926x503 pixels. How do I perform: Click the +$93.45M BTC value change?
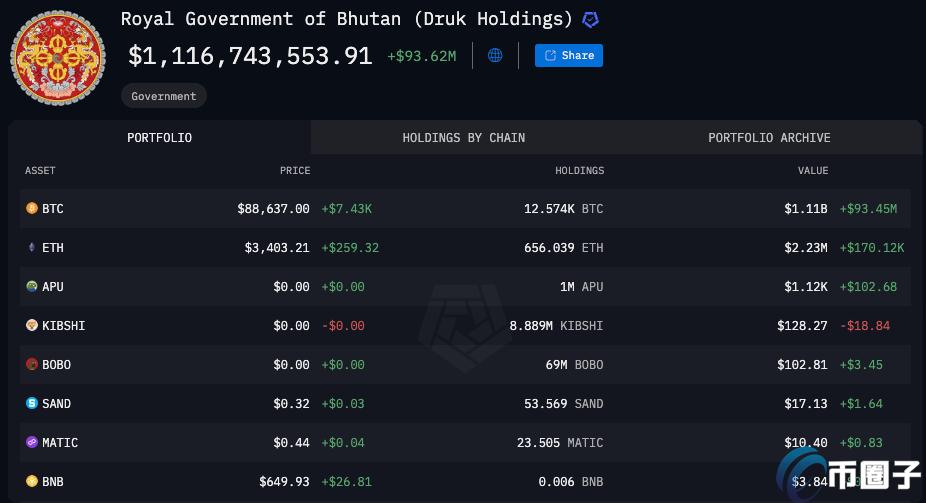click(868, 208)
